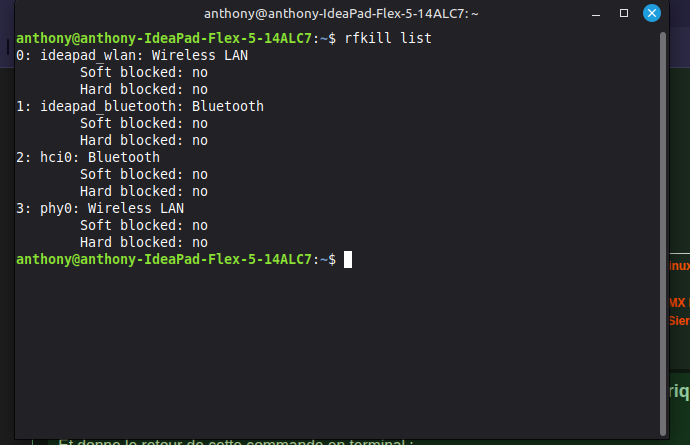Click the block cursor at the last prompt
The height and width of the screenshot is (445, 690).
348,259
